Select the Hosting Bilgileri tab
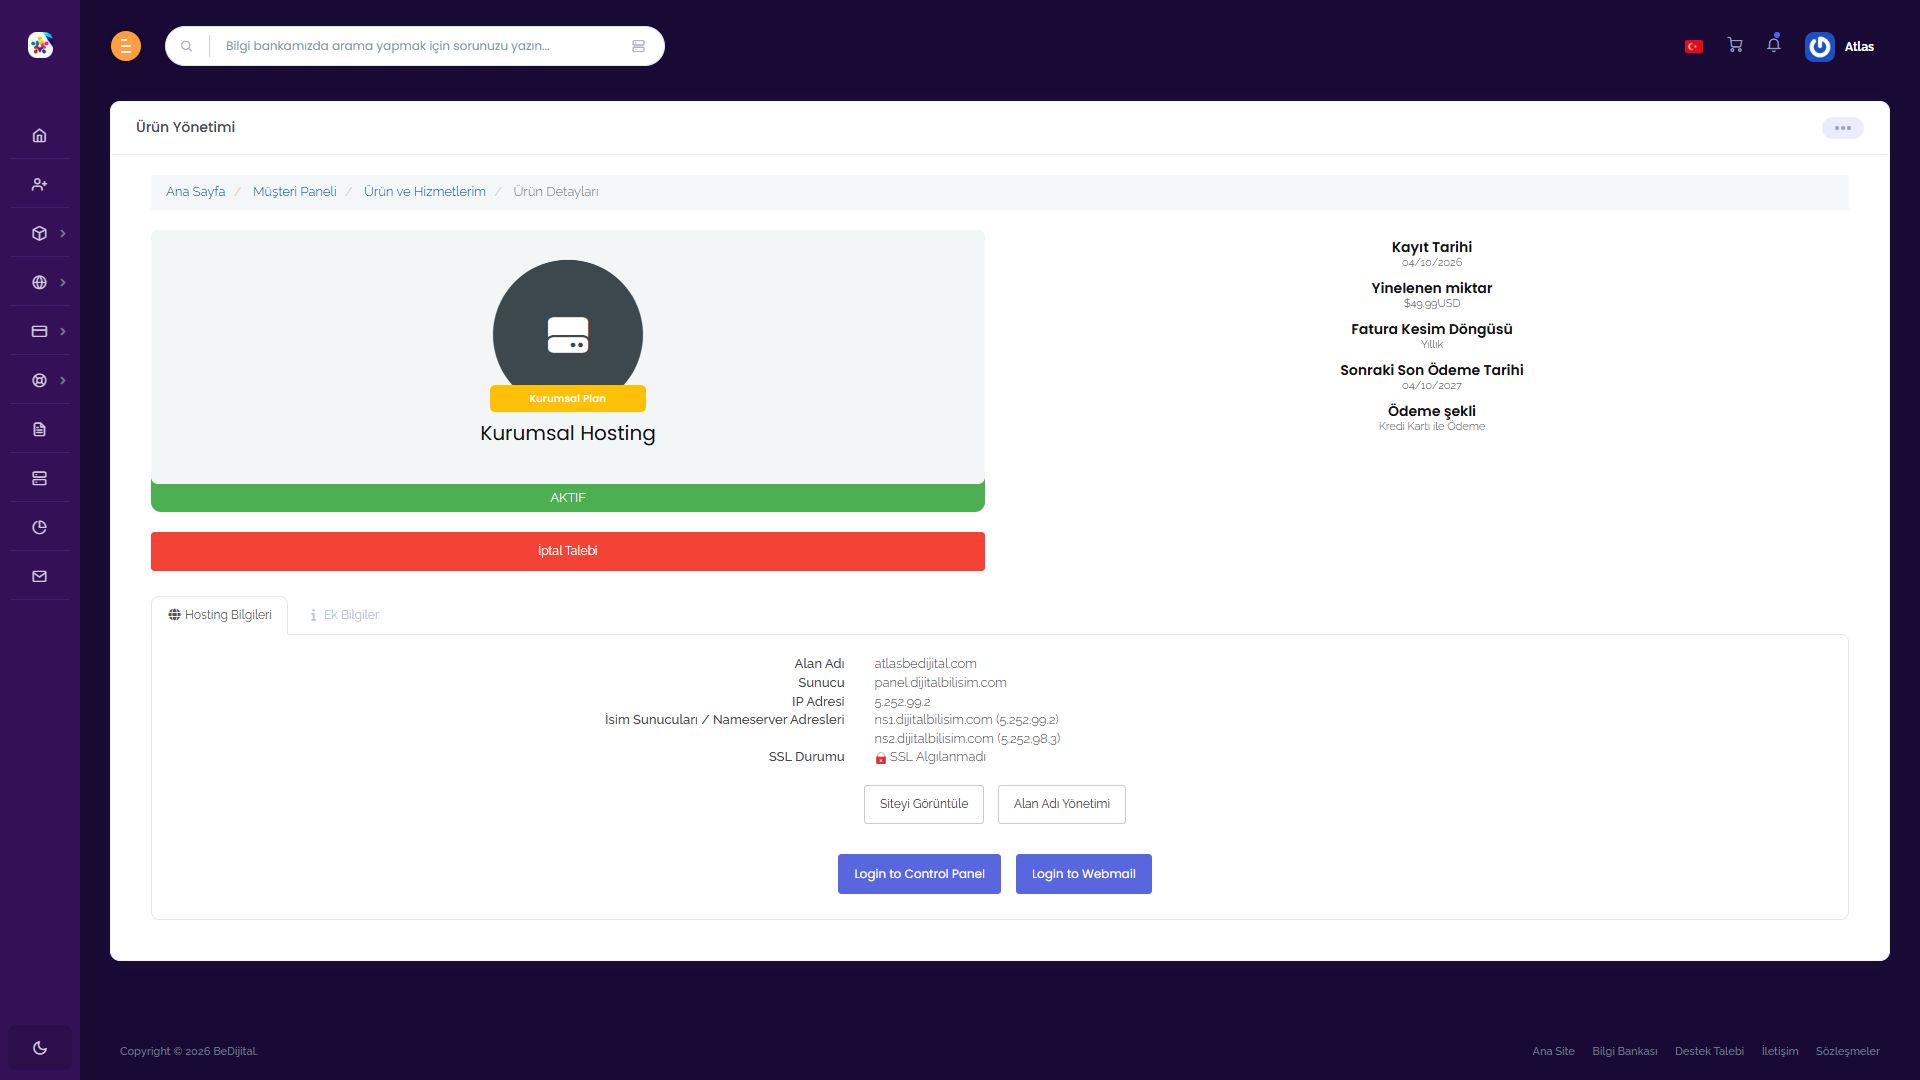Screen dimensions: 1920x1080 pos(220,615)
